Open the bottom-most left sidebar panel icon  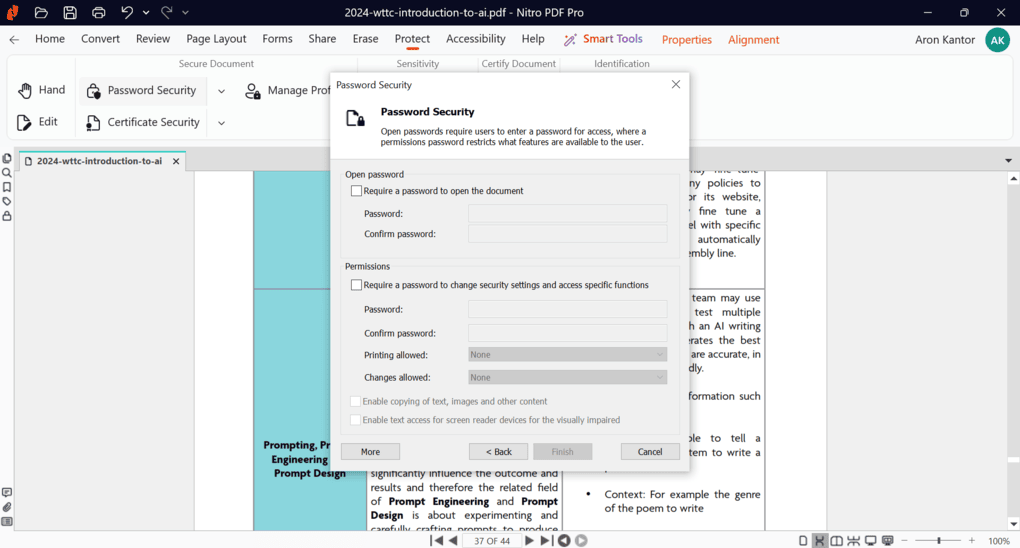pos(7,521)
